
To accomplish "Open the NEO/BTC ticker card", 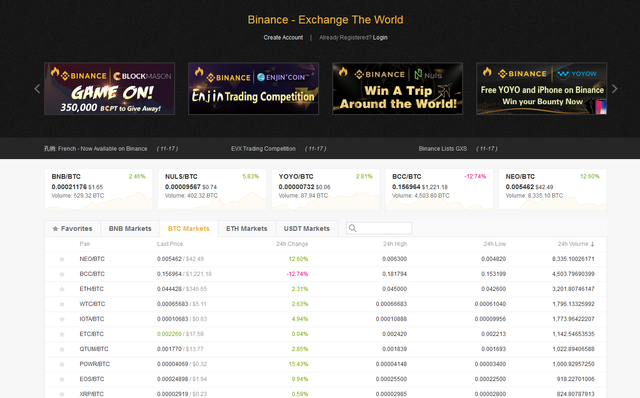I will (x=552, y=189).
